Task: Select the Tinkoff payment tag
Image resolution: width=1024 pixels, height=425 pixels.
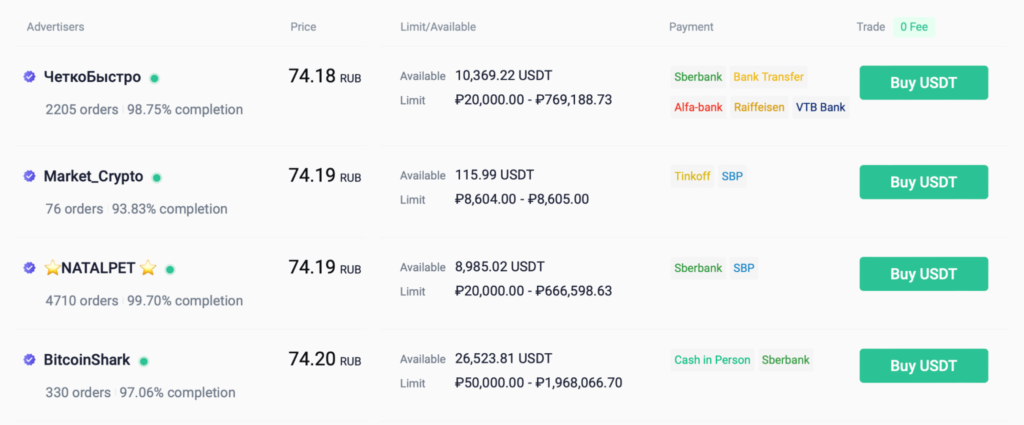Action: tap(692, 176)
